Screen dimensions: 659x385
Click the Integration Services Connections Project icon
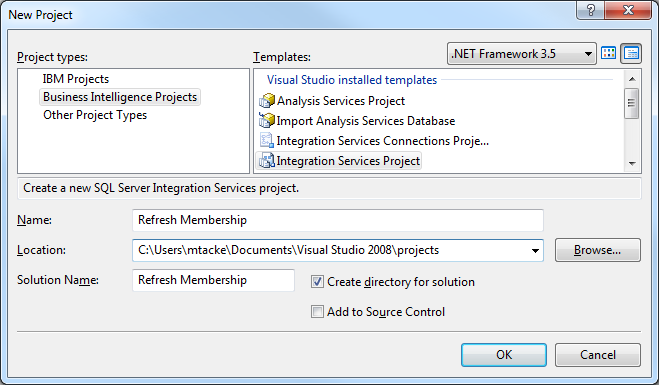pos(266,140)
